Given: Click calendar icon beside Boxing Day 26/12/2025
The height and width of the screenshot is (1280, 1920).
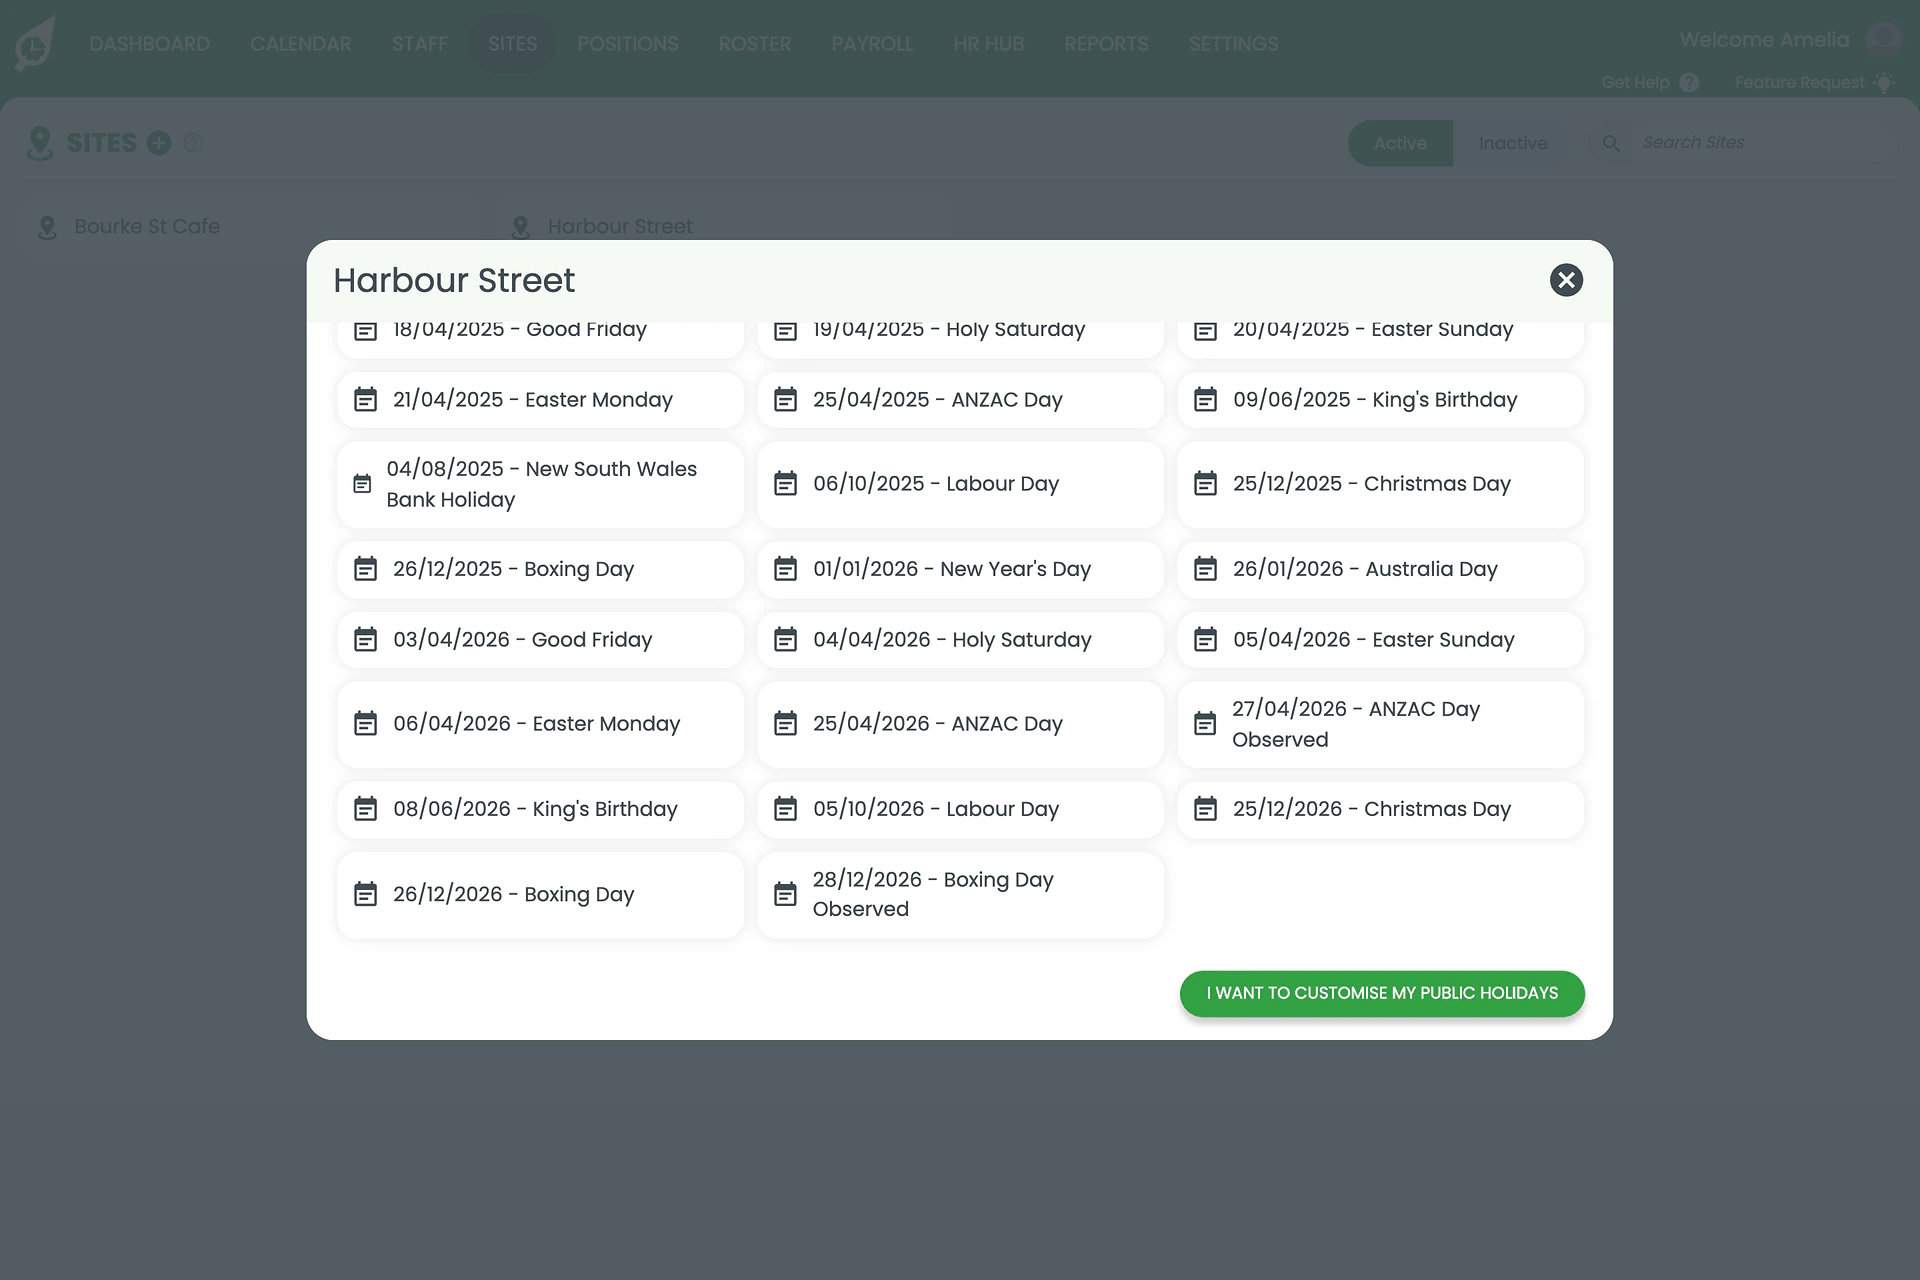Looking at the screenshot, I should point(366,569).
